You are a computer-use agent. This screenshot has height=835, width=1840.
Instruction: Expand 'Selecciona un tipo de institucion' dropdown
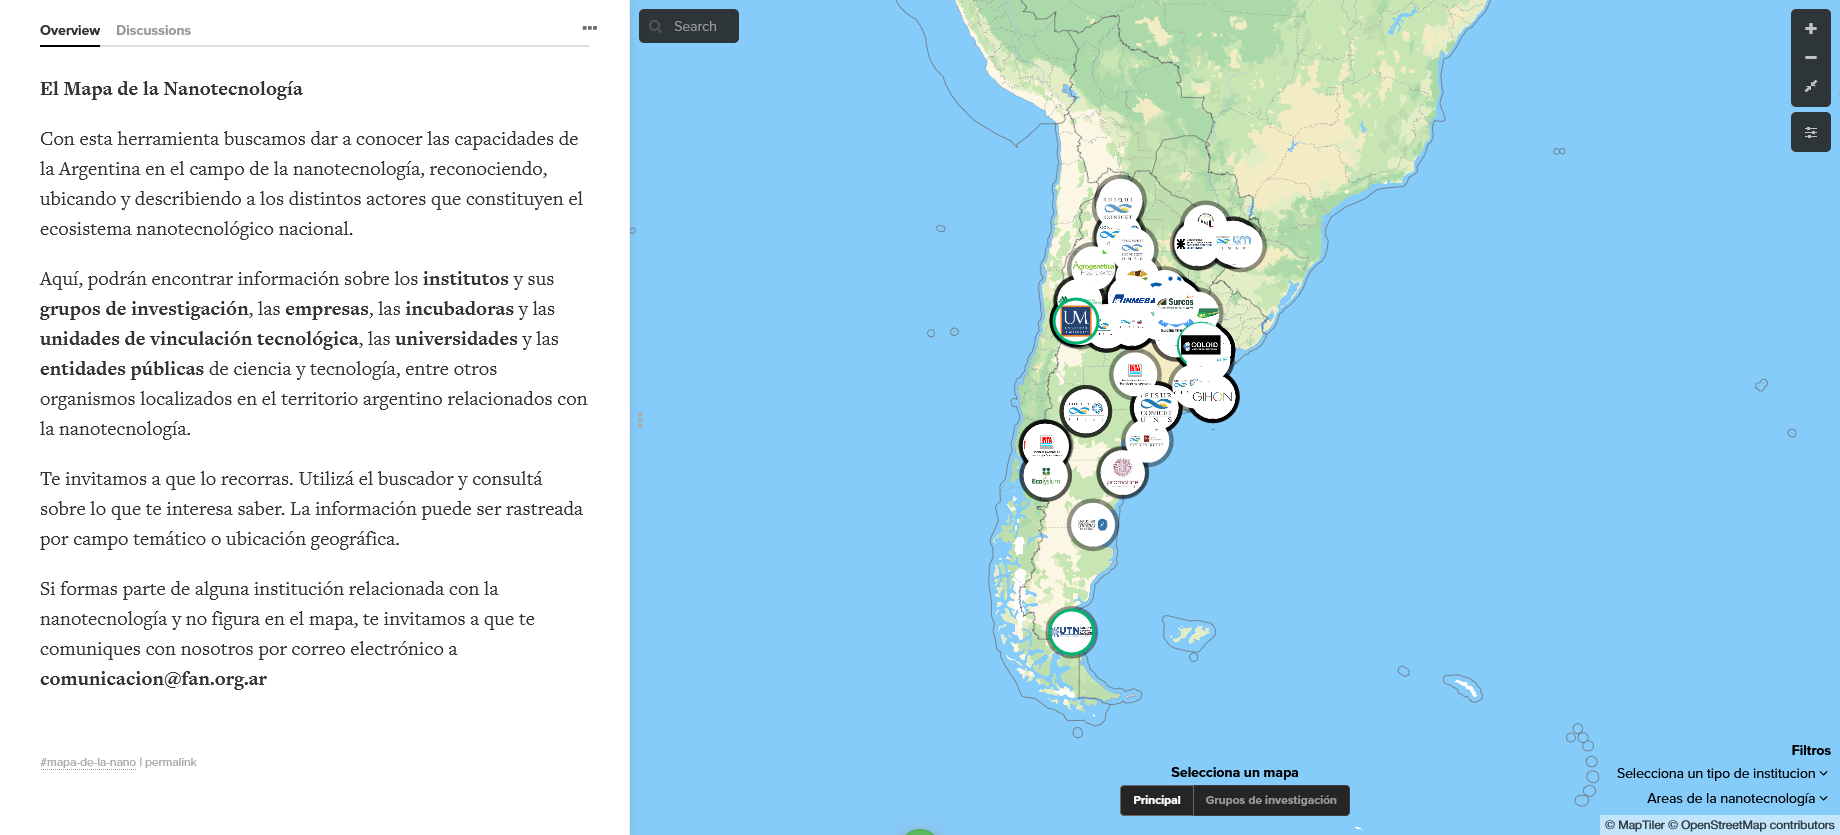point(1721,773)
